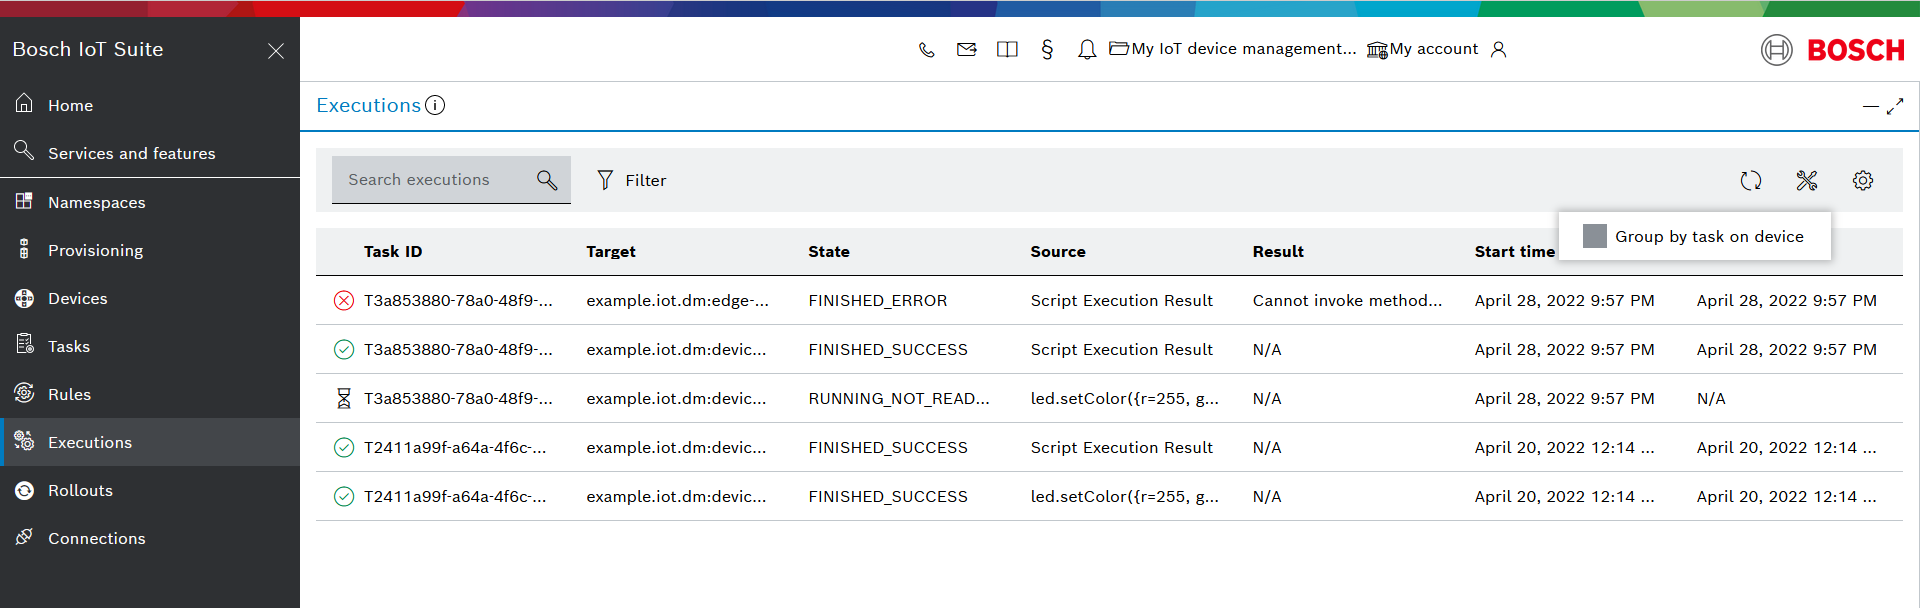Click success icon of last T2411a99f row

pos(344,496)
